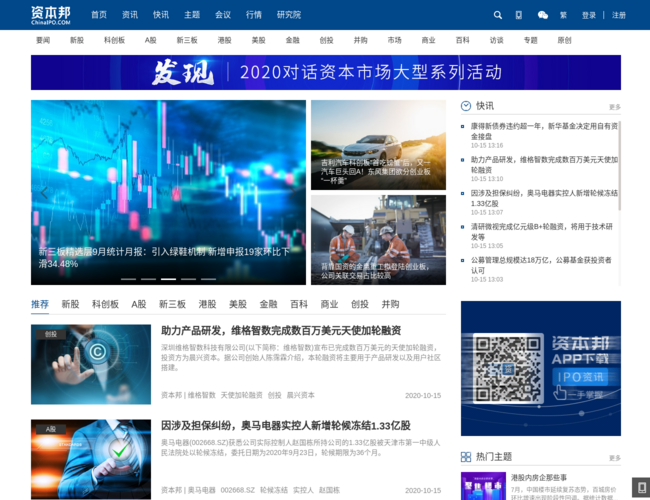This screenshot has height=500, width=650.
Task: Select 科创板 in sub navigation bar
Action: [114, 40]
